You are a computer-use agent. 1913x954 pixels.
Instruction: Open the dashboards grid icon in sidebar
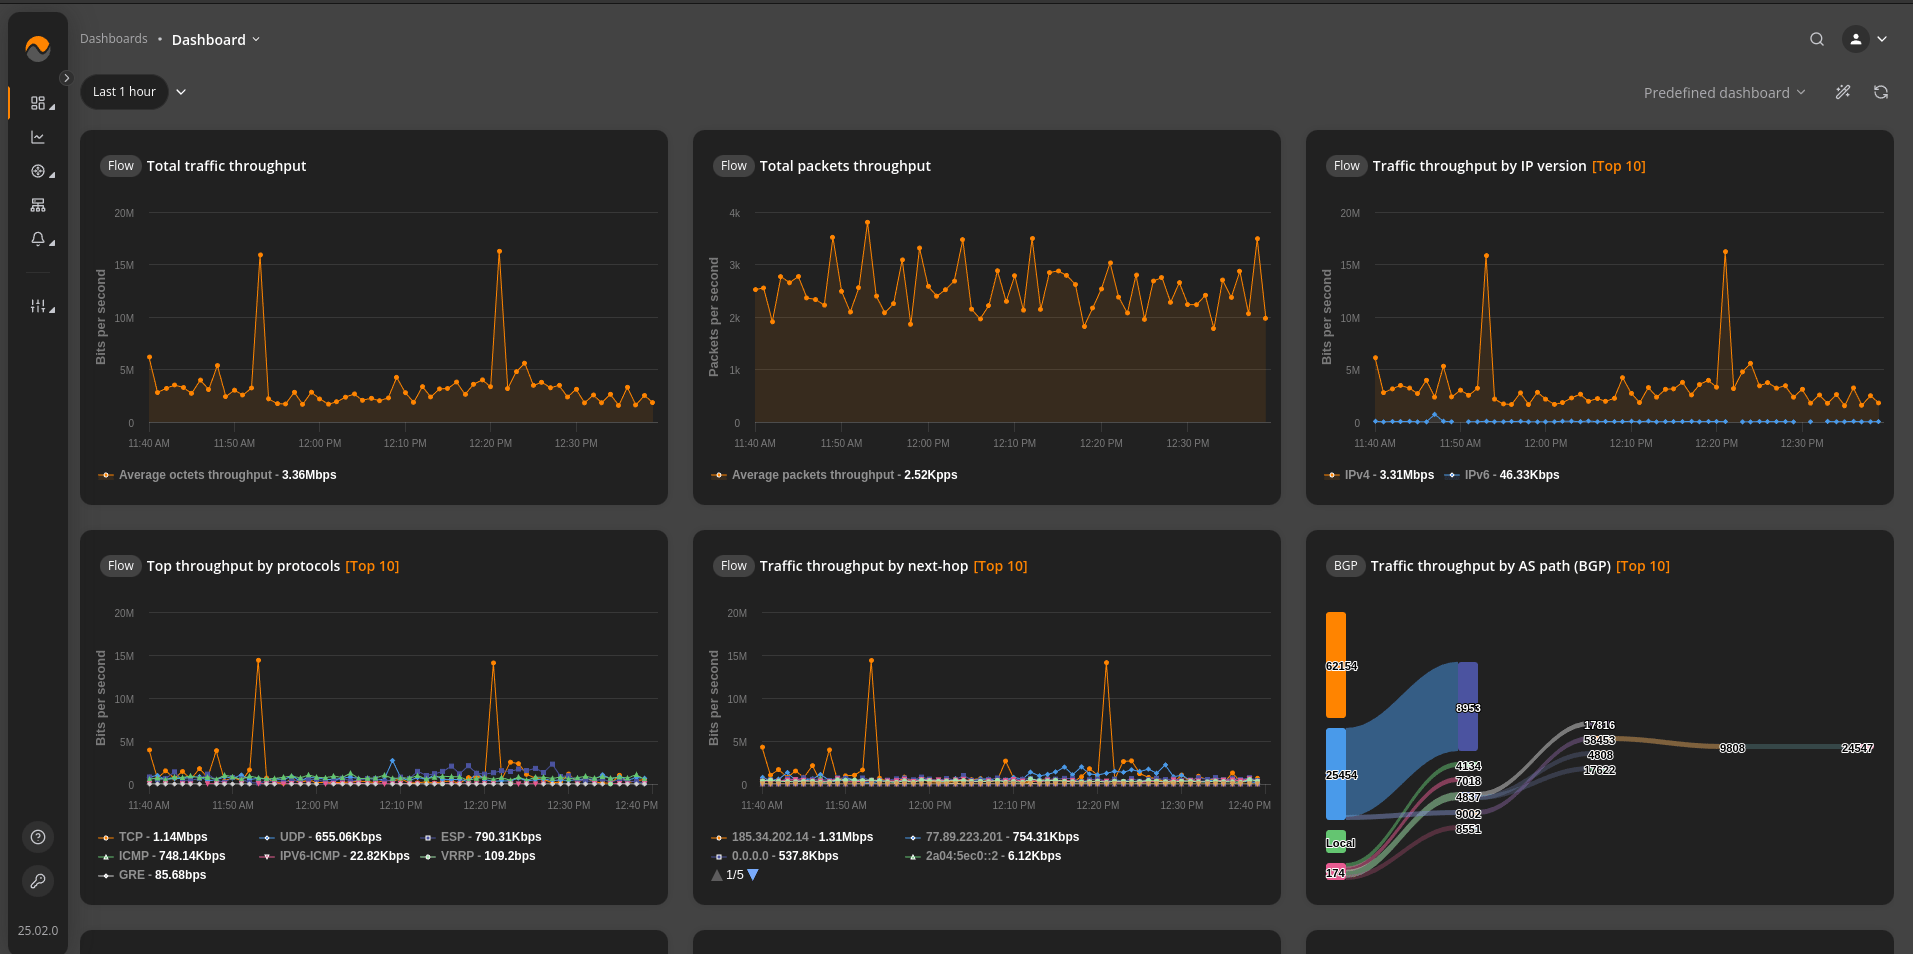tap(38, 103)
